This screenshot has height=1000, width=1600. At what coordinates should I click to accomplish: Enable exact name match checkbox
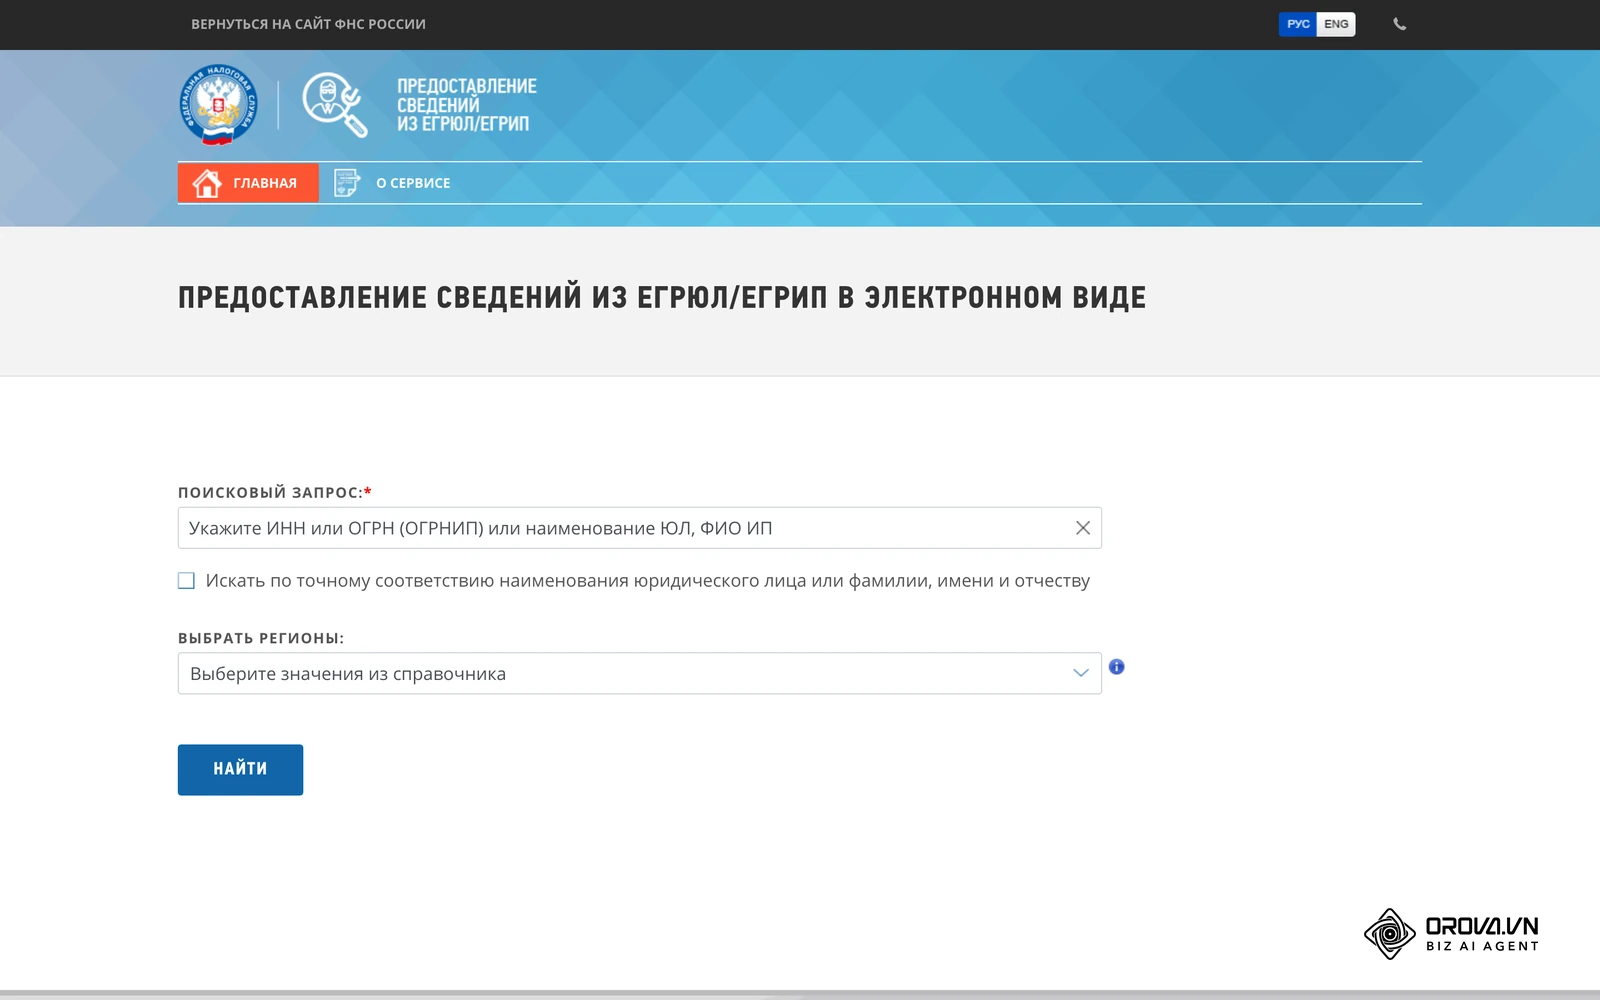[186, 581]
